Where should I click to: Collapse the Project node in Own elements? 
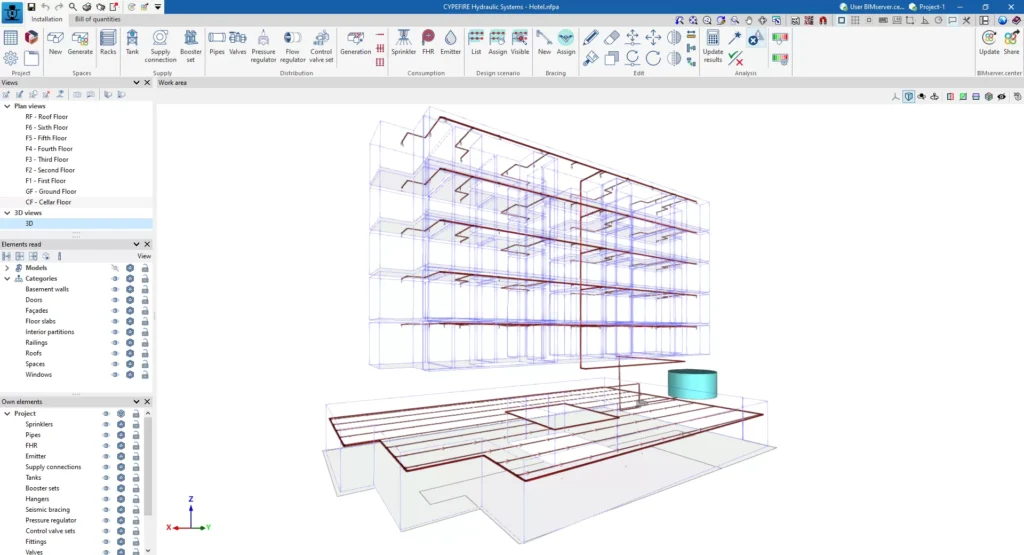[7, 413]
